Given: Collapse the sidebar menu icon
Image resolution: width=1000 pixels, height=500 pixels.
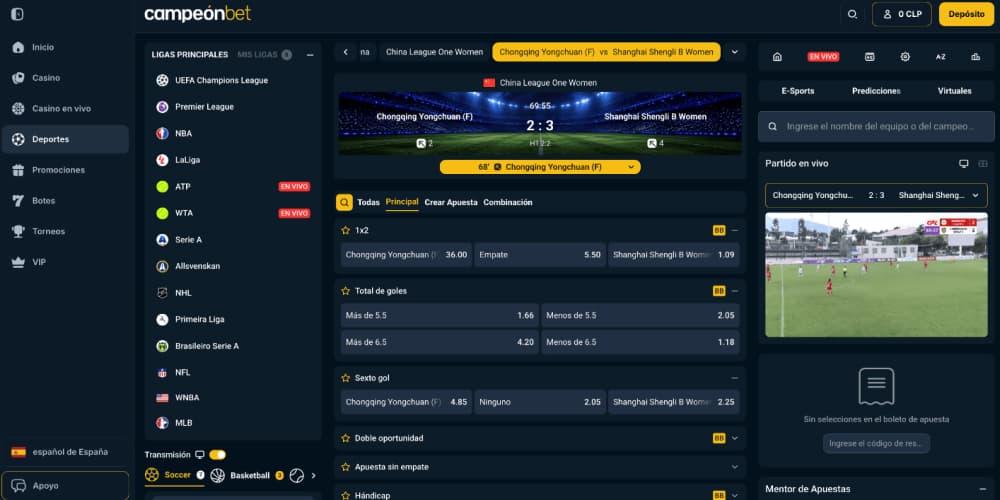Looking at the screenshot, I should (x=17, y=14).
